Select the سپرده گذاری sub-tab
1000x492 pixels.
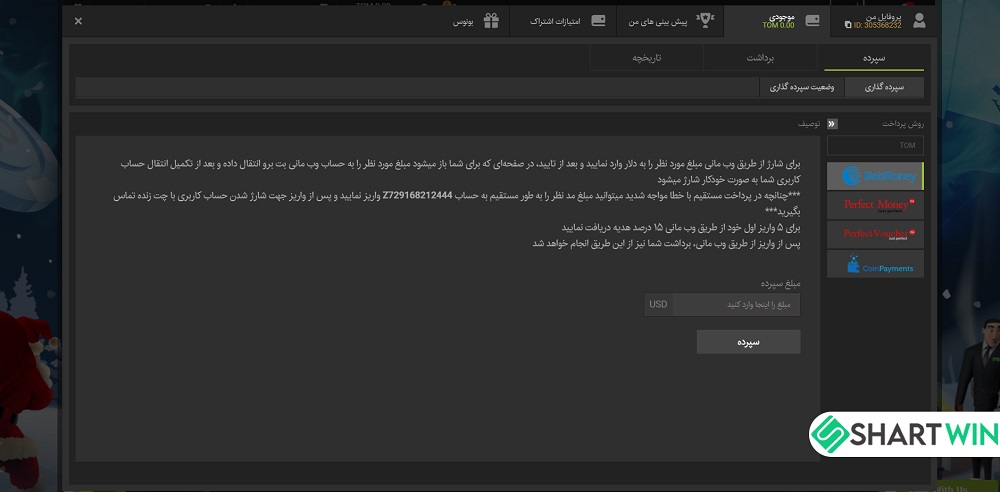(885, 87)
